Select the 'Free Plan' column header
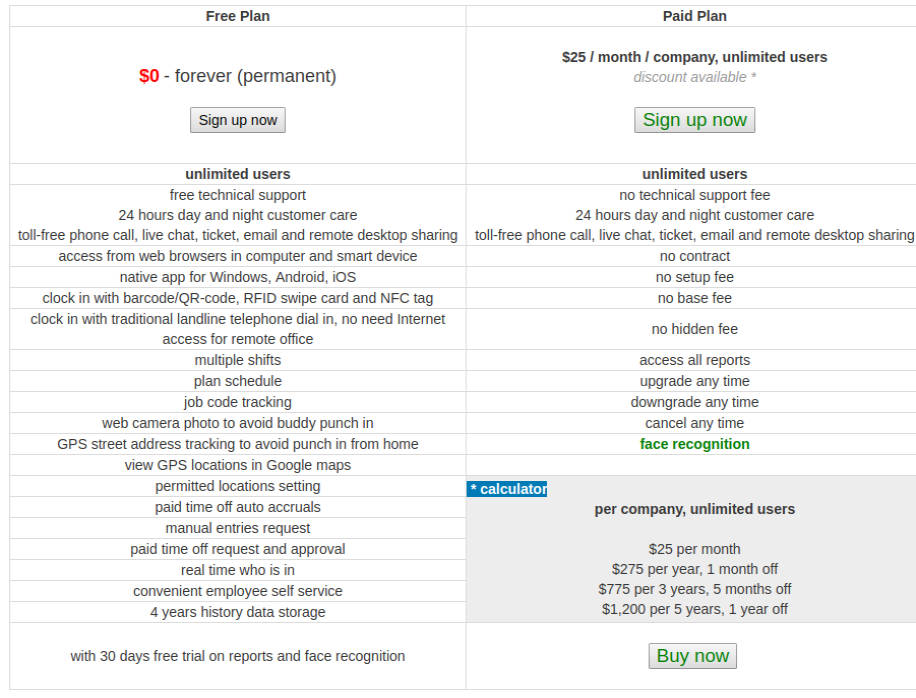The width and height of the screenshot is (916, 698). pyautogui.click(x=237, y=15)
